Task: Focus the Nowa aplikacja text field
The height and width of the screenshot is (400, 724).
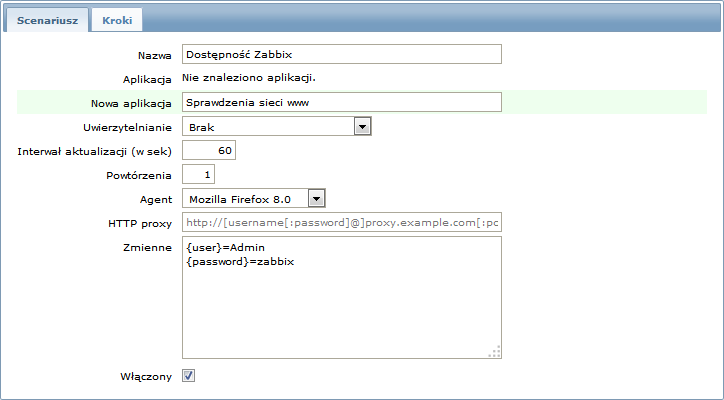Action: click(342, 102)
